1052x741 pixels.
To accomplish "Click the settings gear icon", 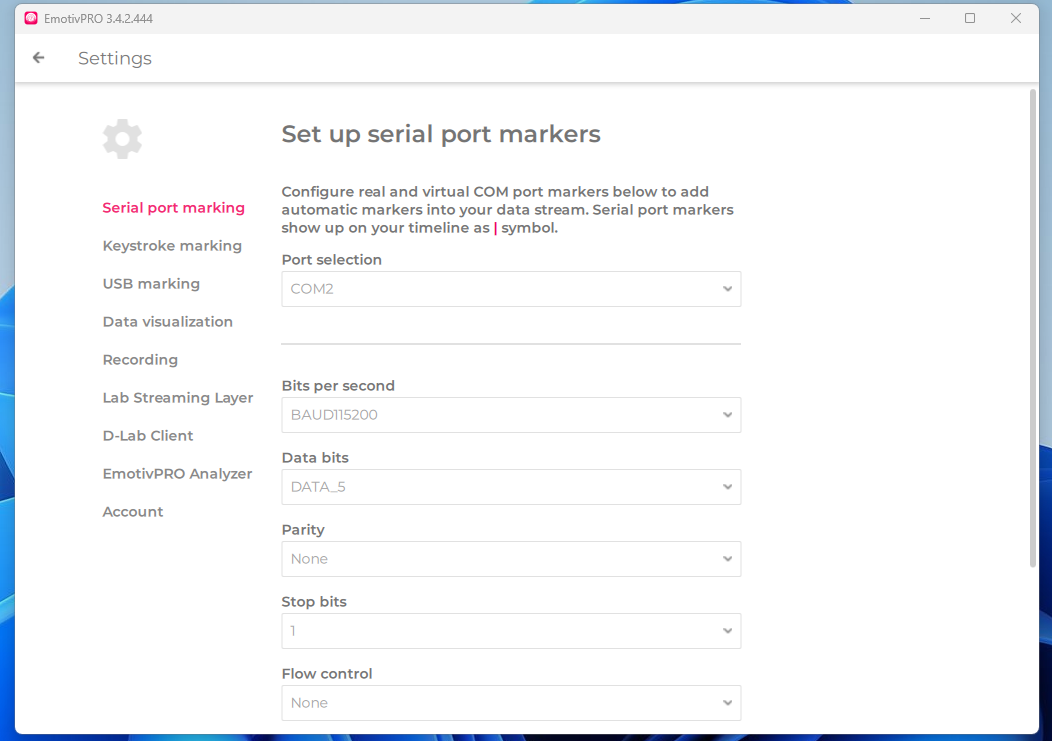I will click(122, 139).
